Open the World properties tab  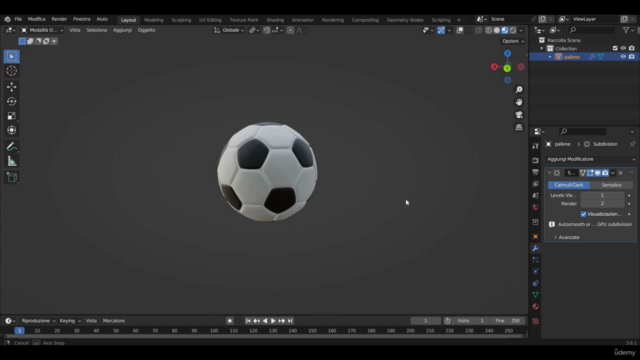pos(536,207)
